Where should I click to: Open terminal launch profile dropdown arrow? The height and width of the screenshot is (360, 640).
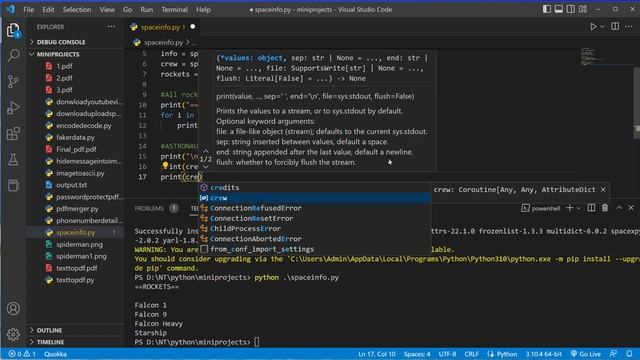578,209
